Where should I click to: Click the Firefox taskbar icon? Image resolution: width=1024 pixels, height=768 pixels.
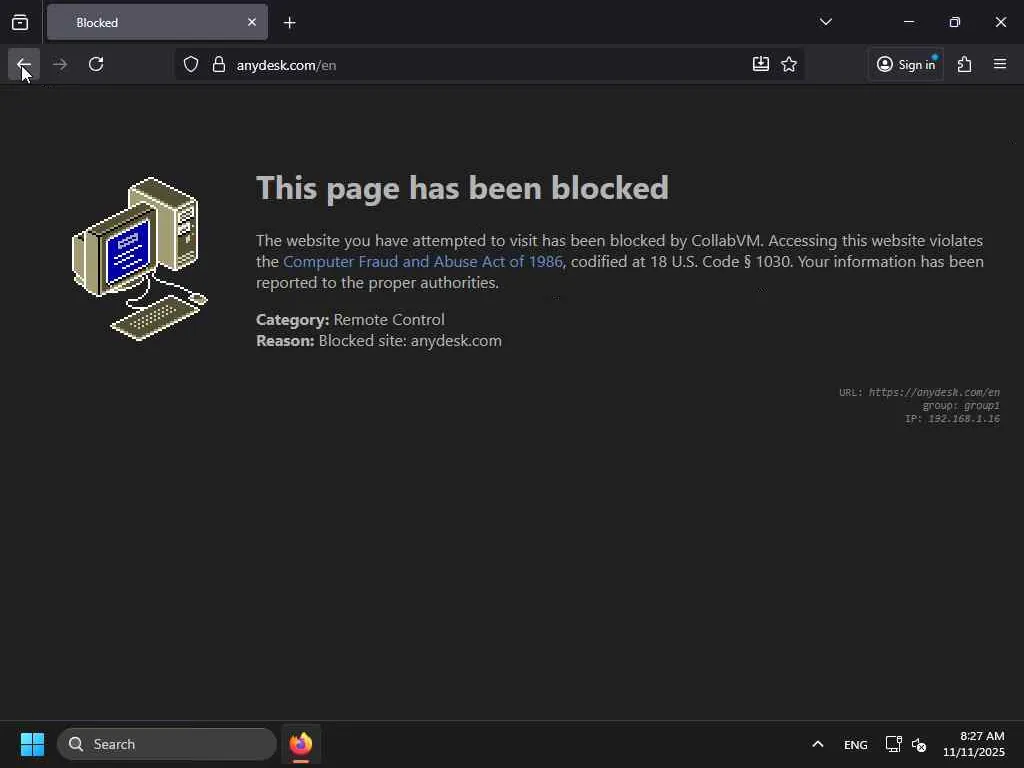click(x=301, y=744)
